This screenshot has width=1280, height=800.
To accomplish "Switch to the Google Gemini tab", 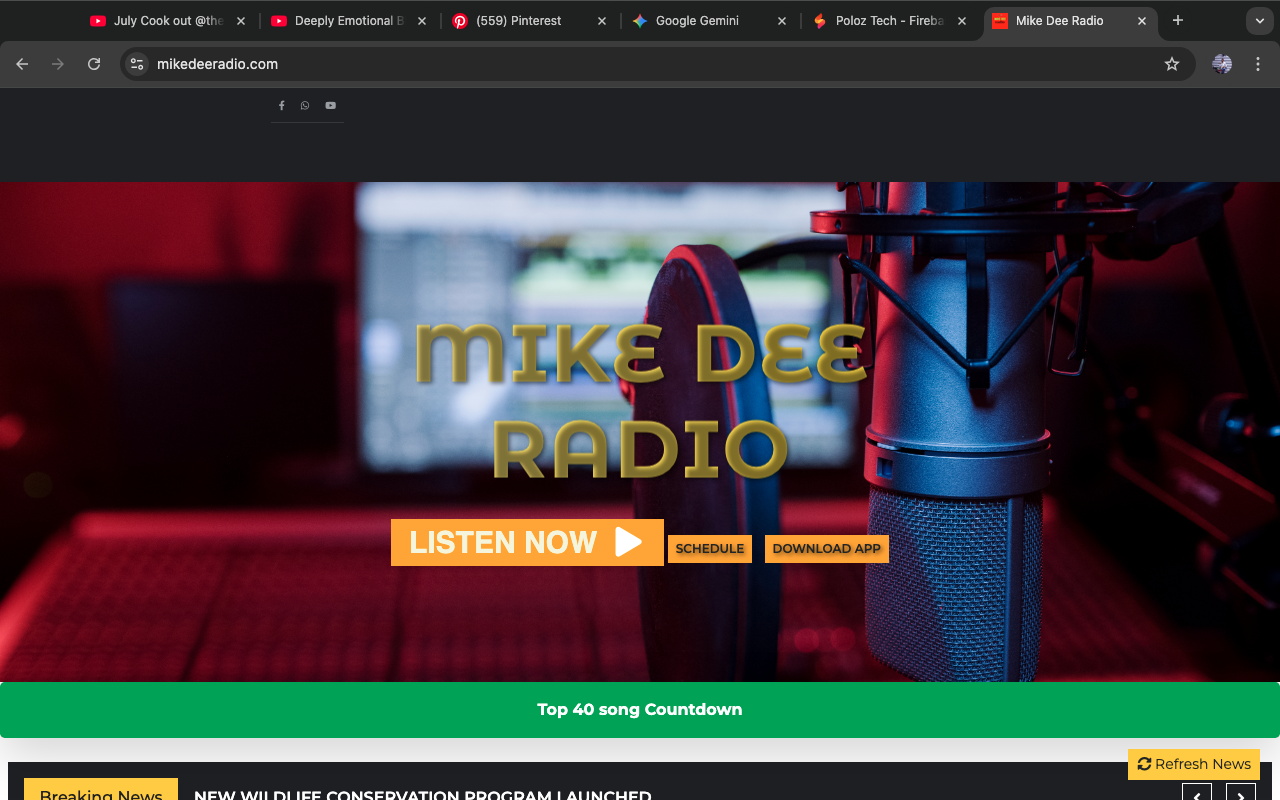I will coord(697,21).
